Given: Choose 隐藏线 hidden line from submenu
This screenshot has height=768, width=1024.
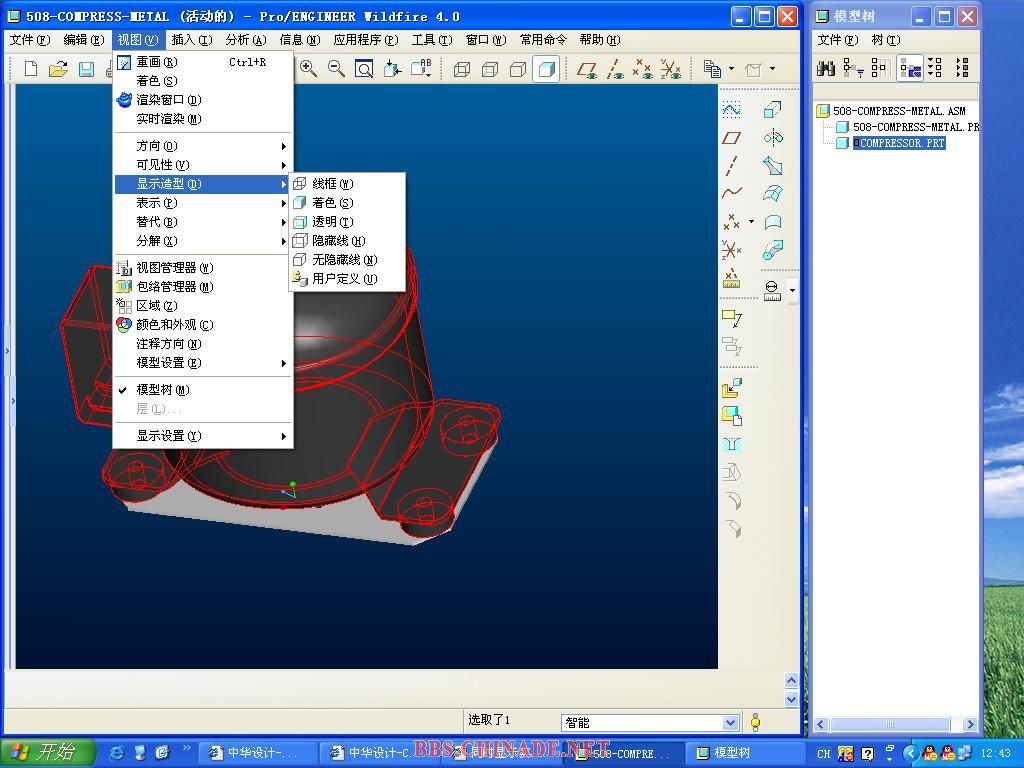Looking at the screenshot, I should [347, 241].
